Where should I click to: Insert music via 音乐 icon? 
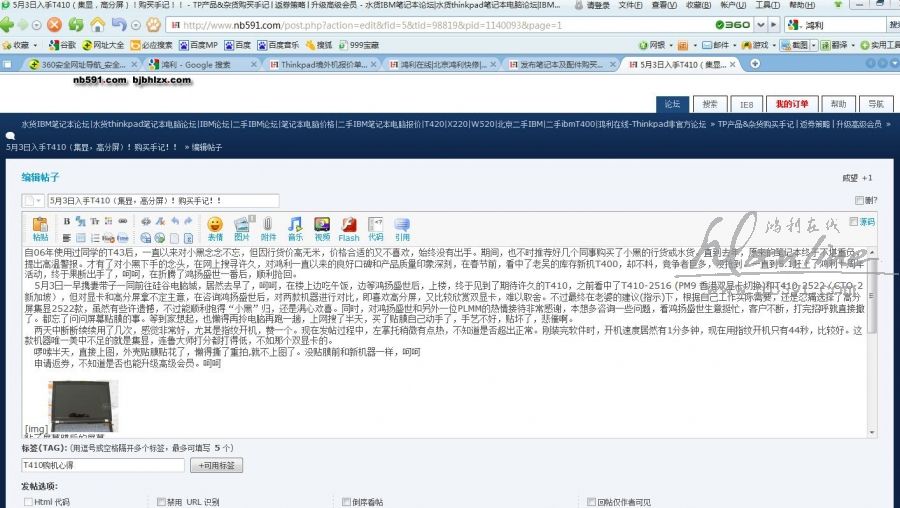[x=295, y=228]
